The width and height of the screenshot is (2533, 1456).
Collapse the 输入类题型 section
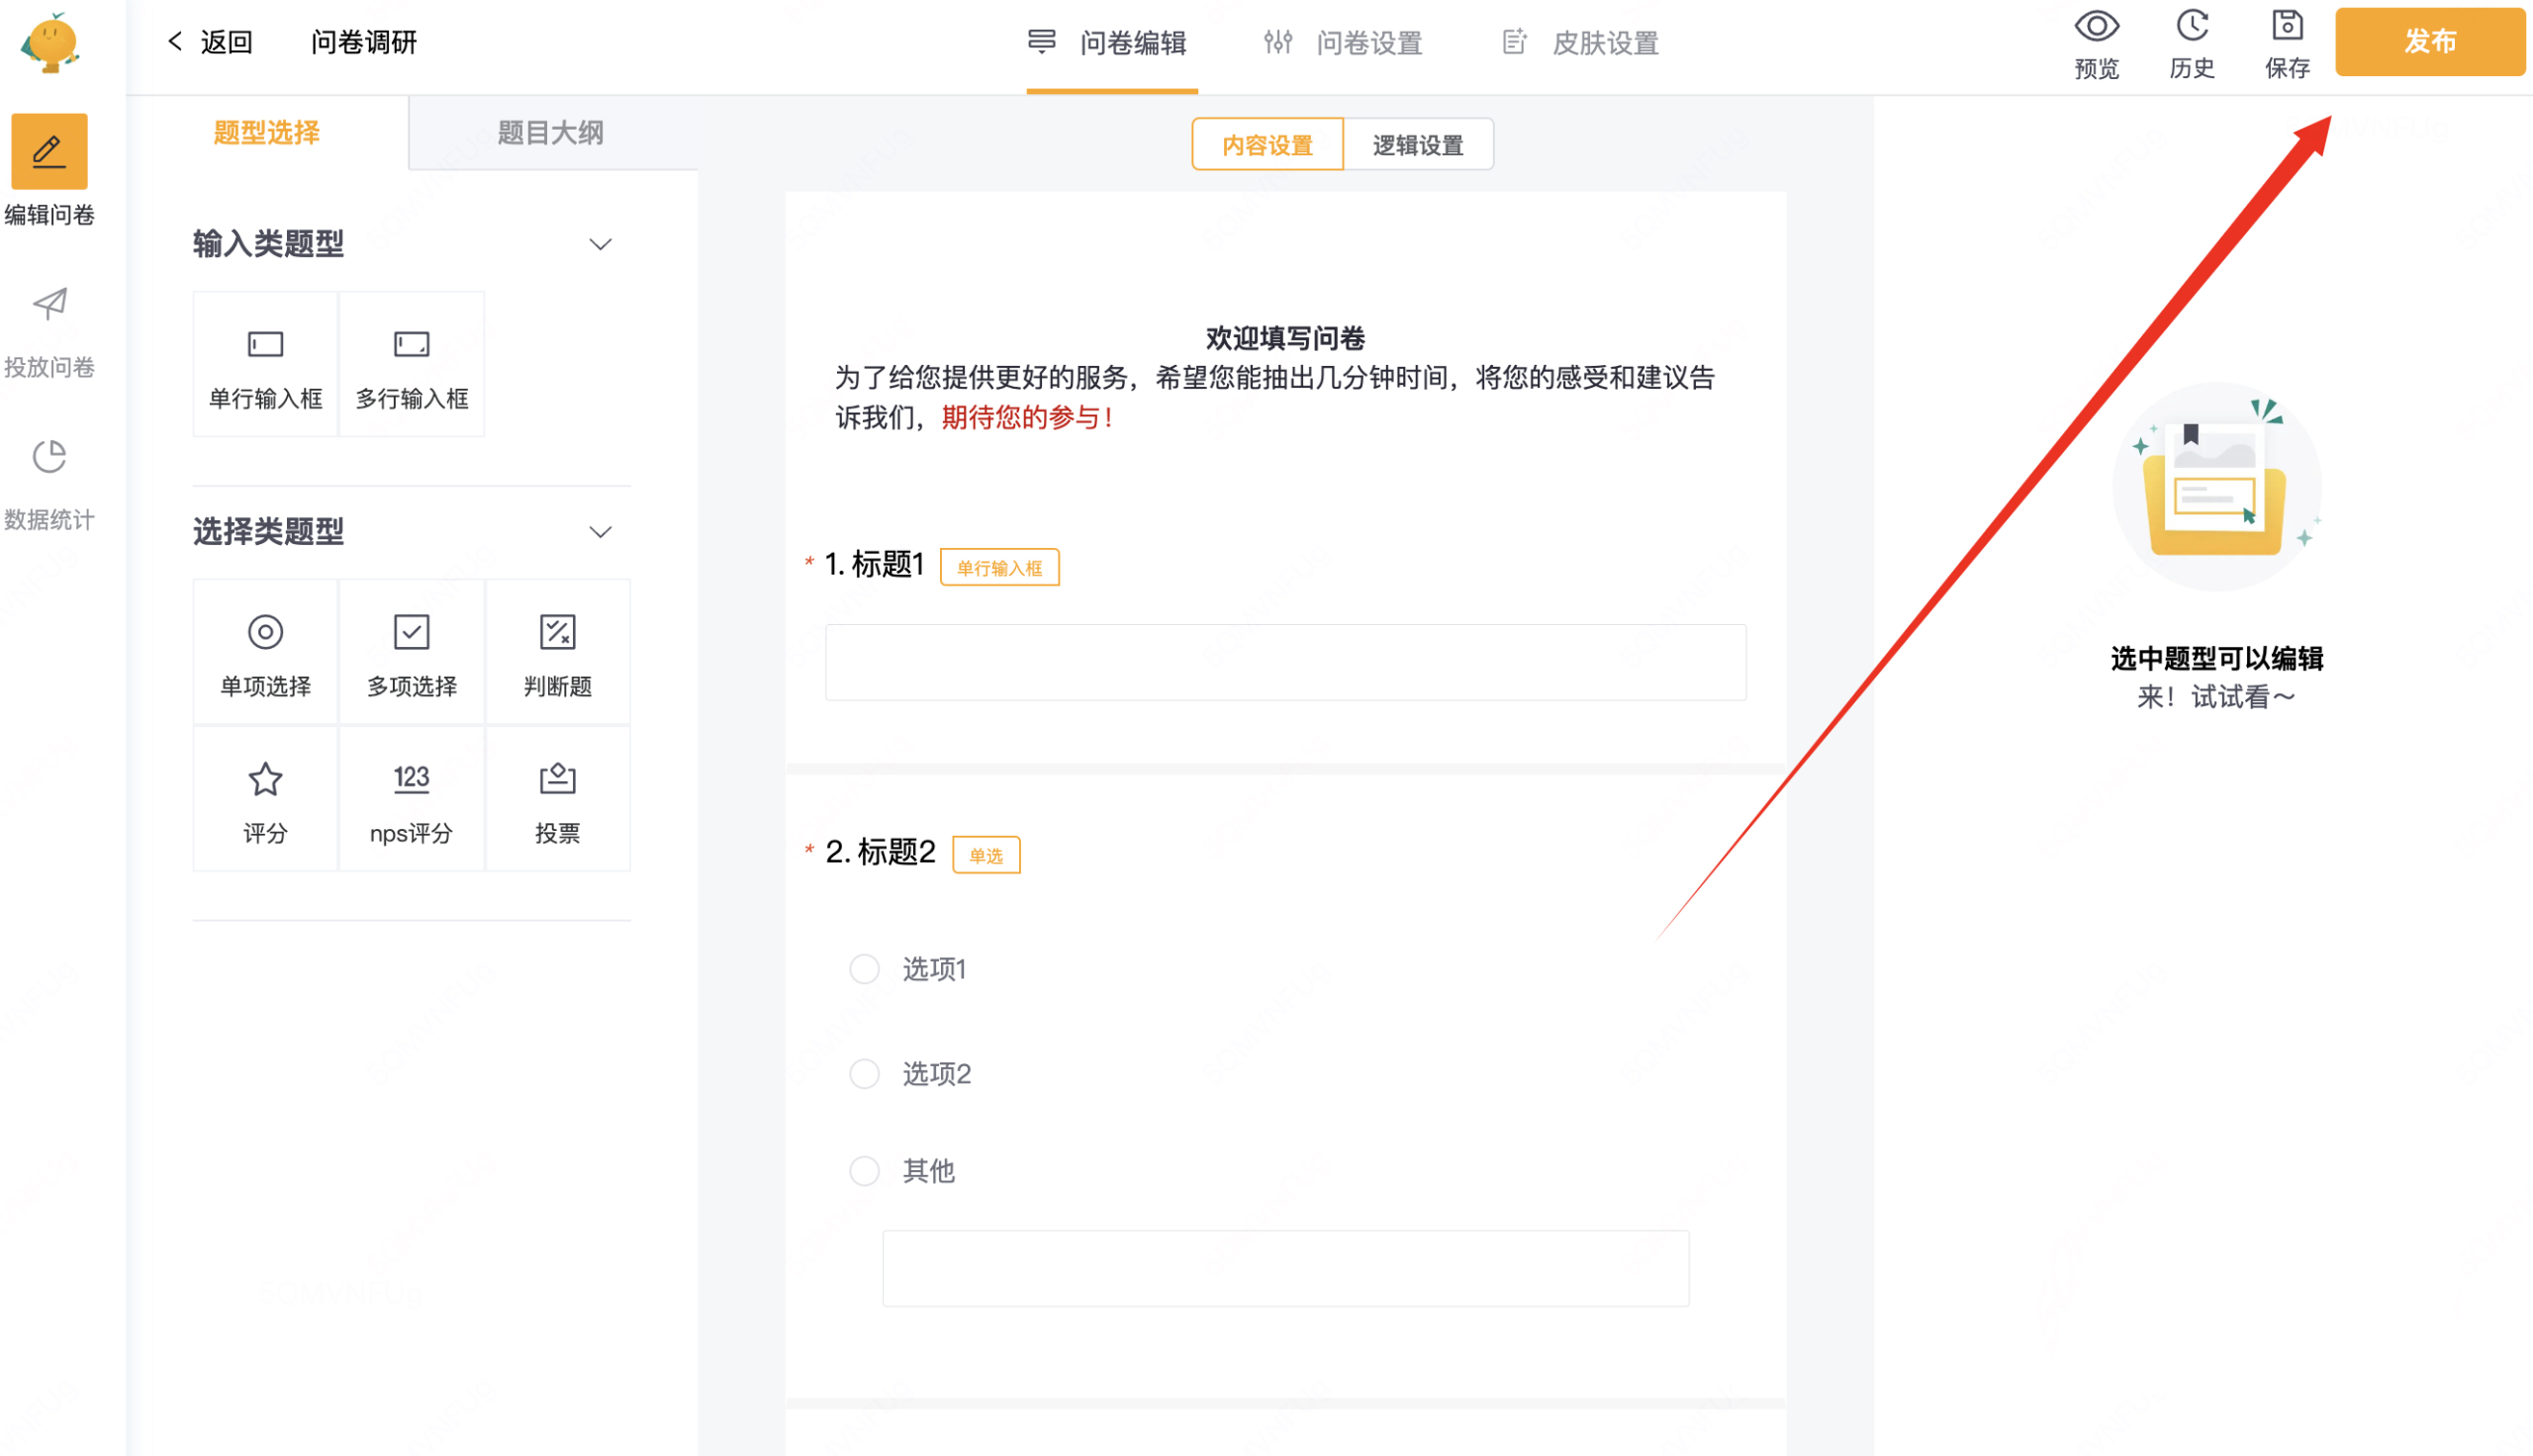click(x=600, y=245)
